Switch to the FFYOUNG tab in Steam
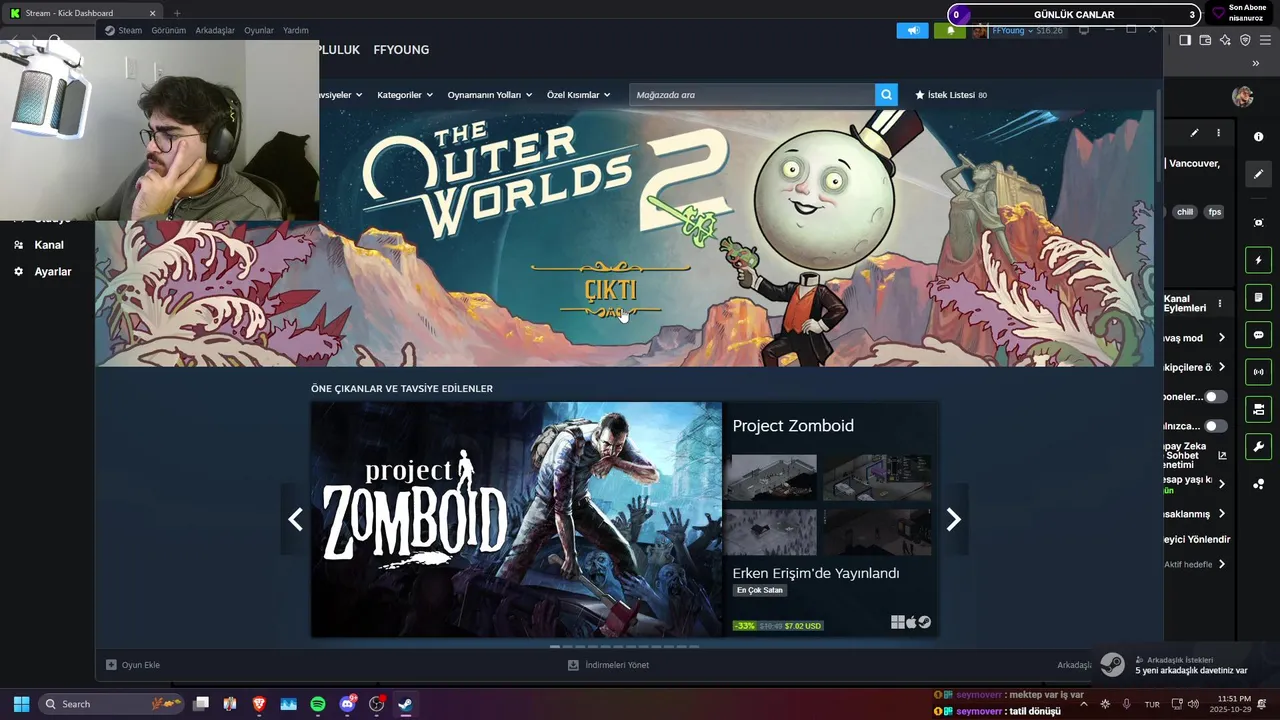 (x=401, y=50)
